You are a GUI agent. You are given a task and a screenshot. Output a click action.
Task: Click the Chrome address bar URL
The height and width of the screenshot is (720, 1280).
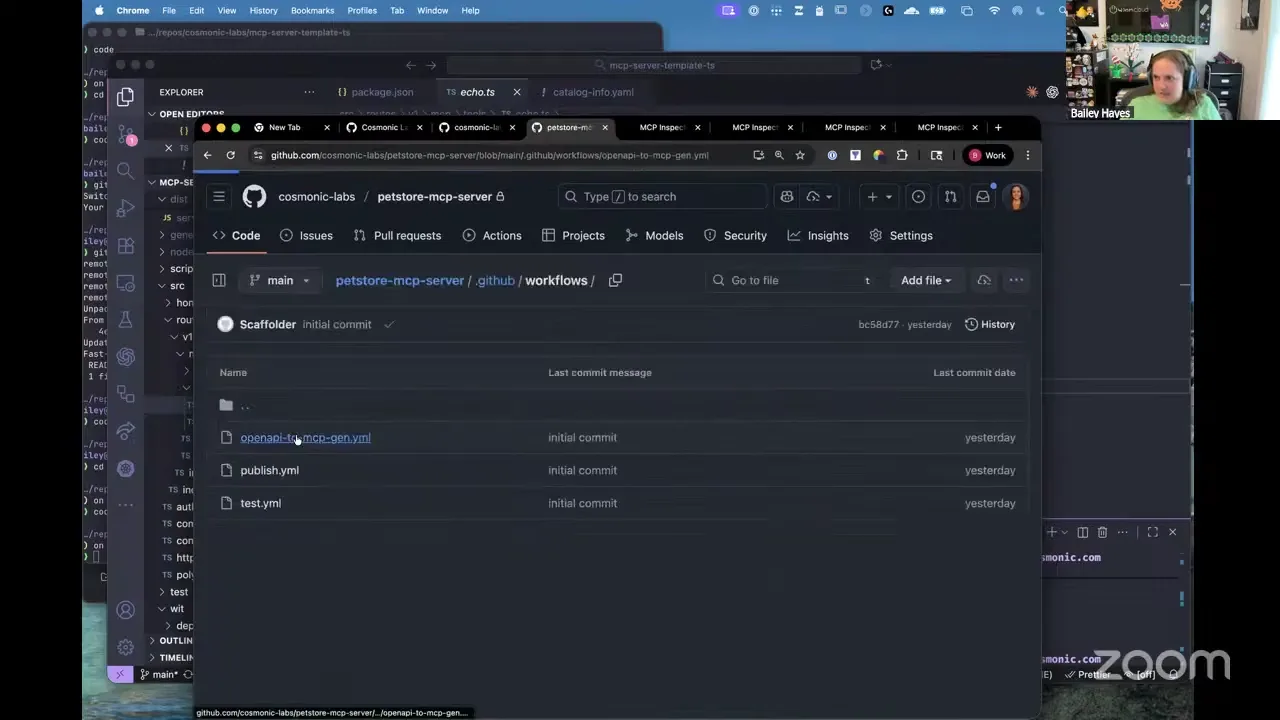489,156
